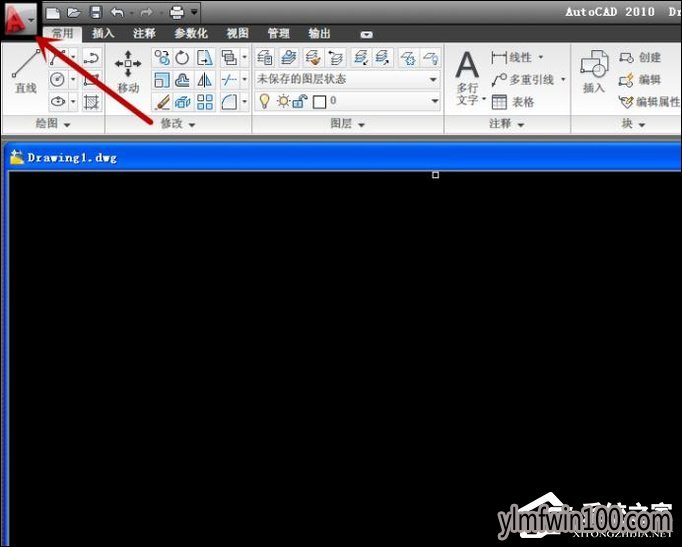Click the Mirror tool icon
Image resolution: width=682 pixels, height=547 pixels.
pos(204,80)
